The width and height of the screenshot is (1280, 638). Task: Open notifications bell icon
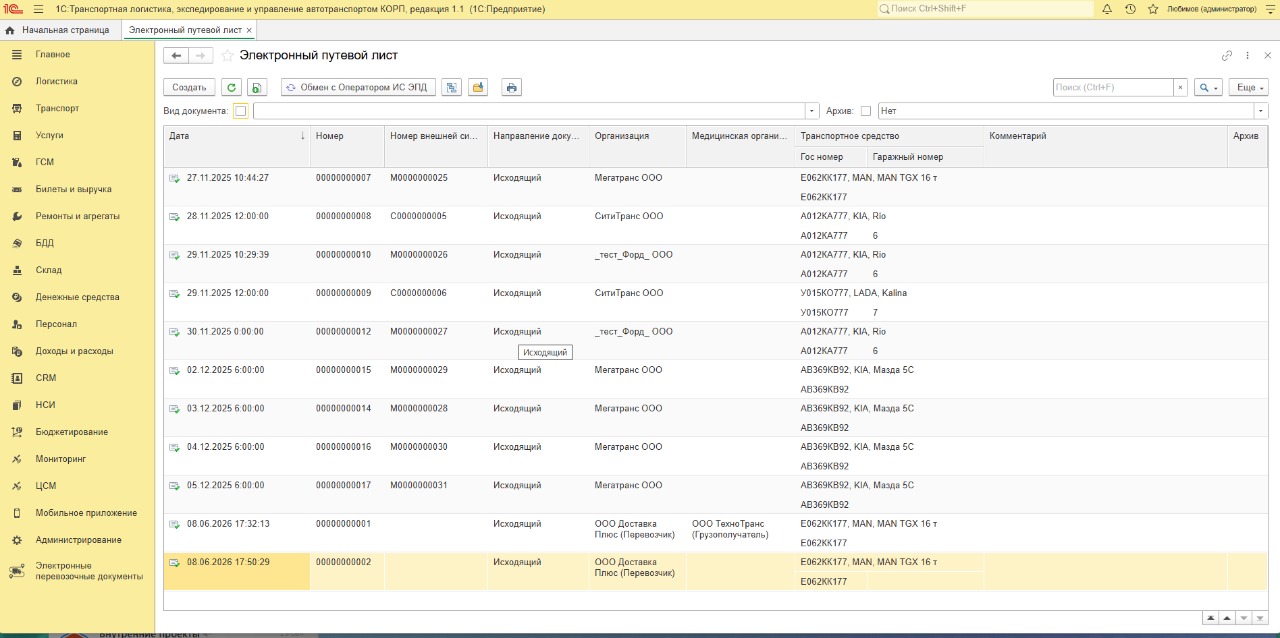click(x=1107, y=8)
